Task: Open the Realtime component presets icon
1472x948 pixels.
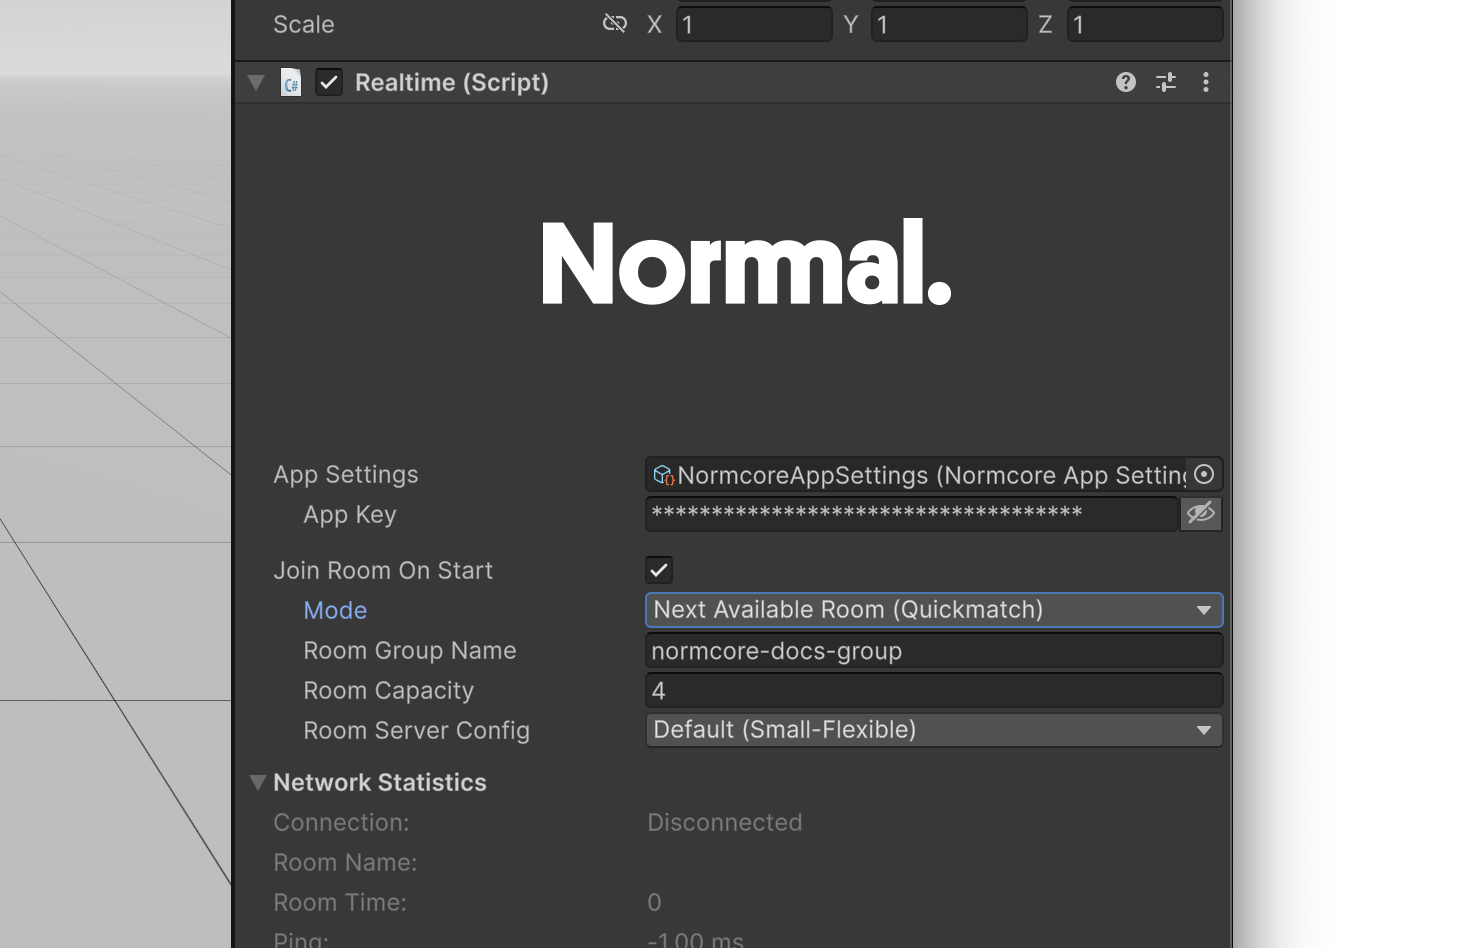Action: pyautogui.click(x=1166, y=82)
